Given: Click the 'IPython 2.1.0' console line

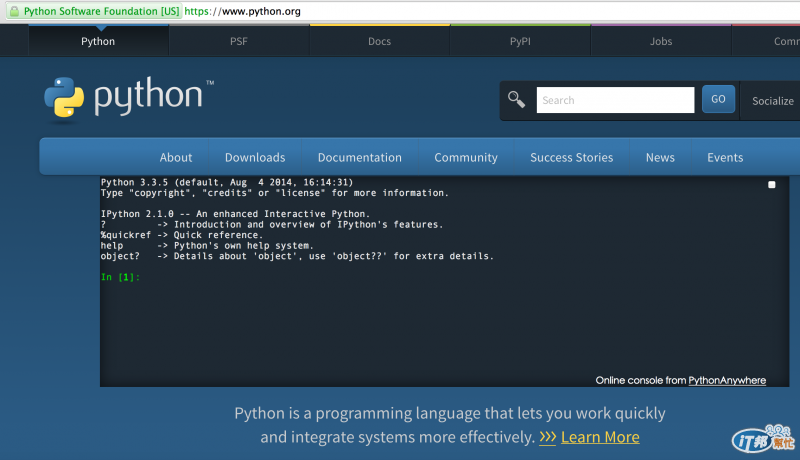Looking at the screenshot, I should point(235,214).
